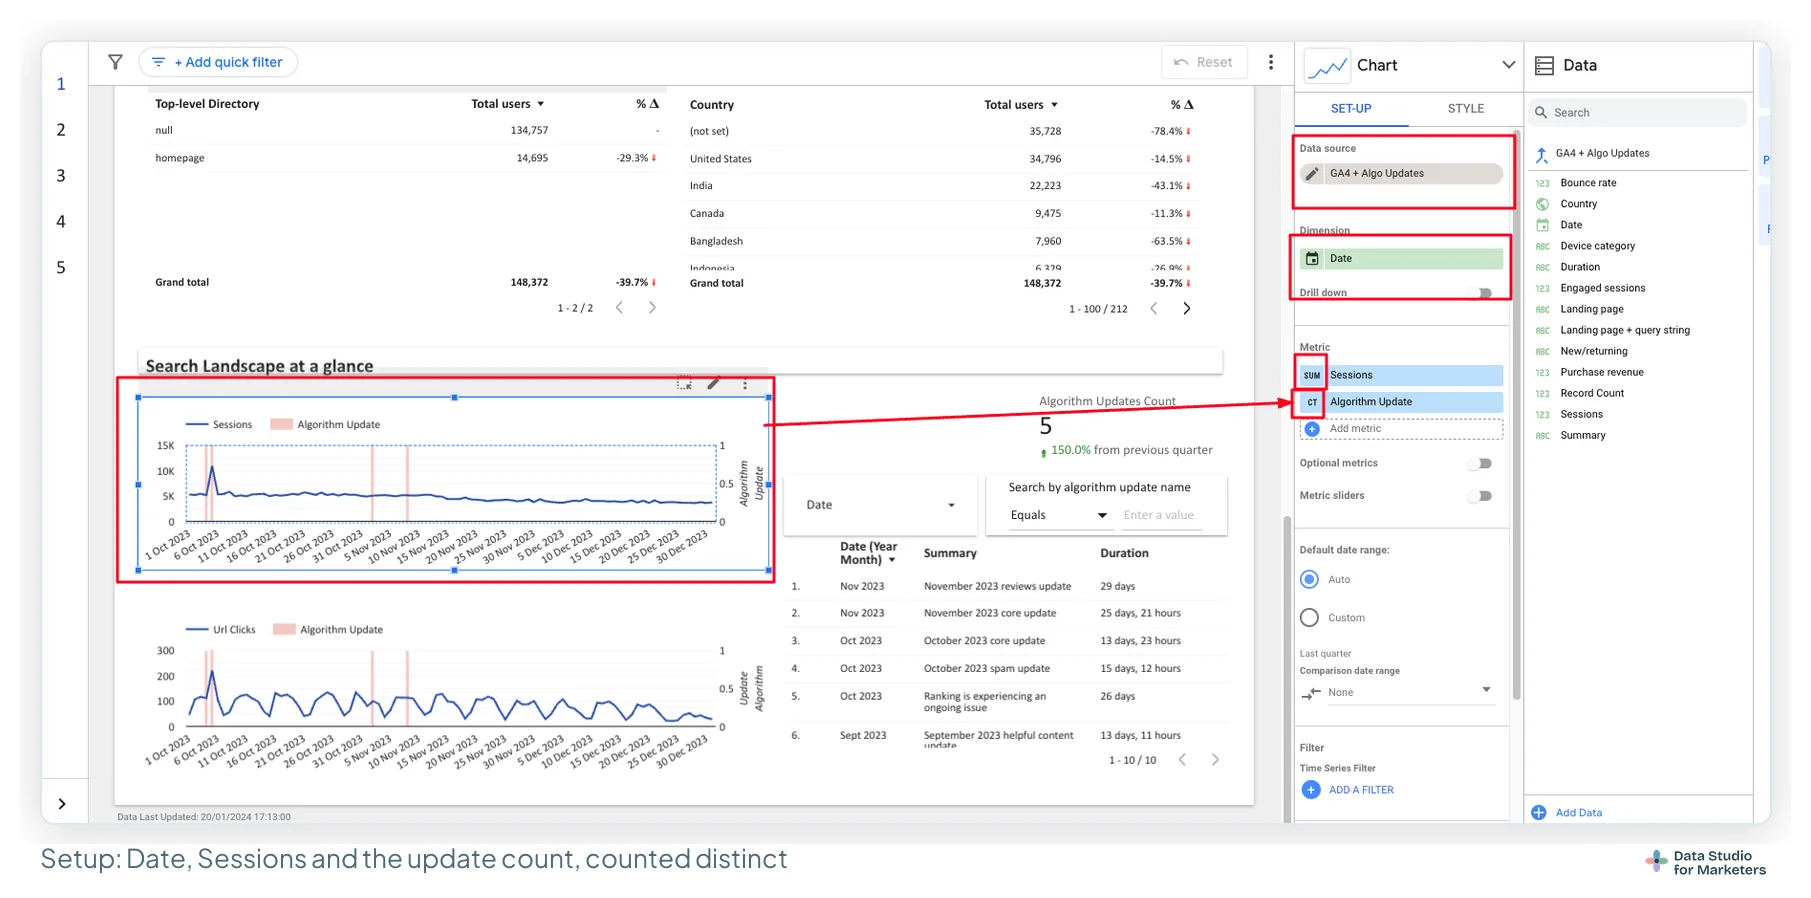Sort by Date (Year Month) column arrow
The height and width of the screenshot is (898, 1811).
pos(892,561)
